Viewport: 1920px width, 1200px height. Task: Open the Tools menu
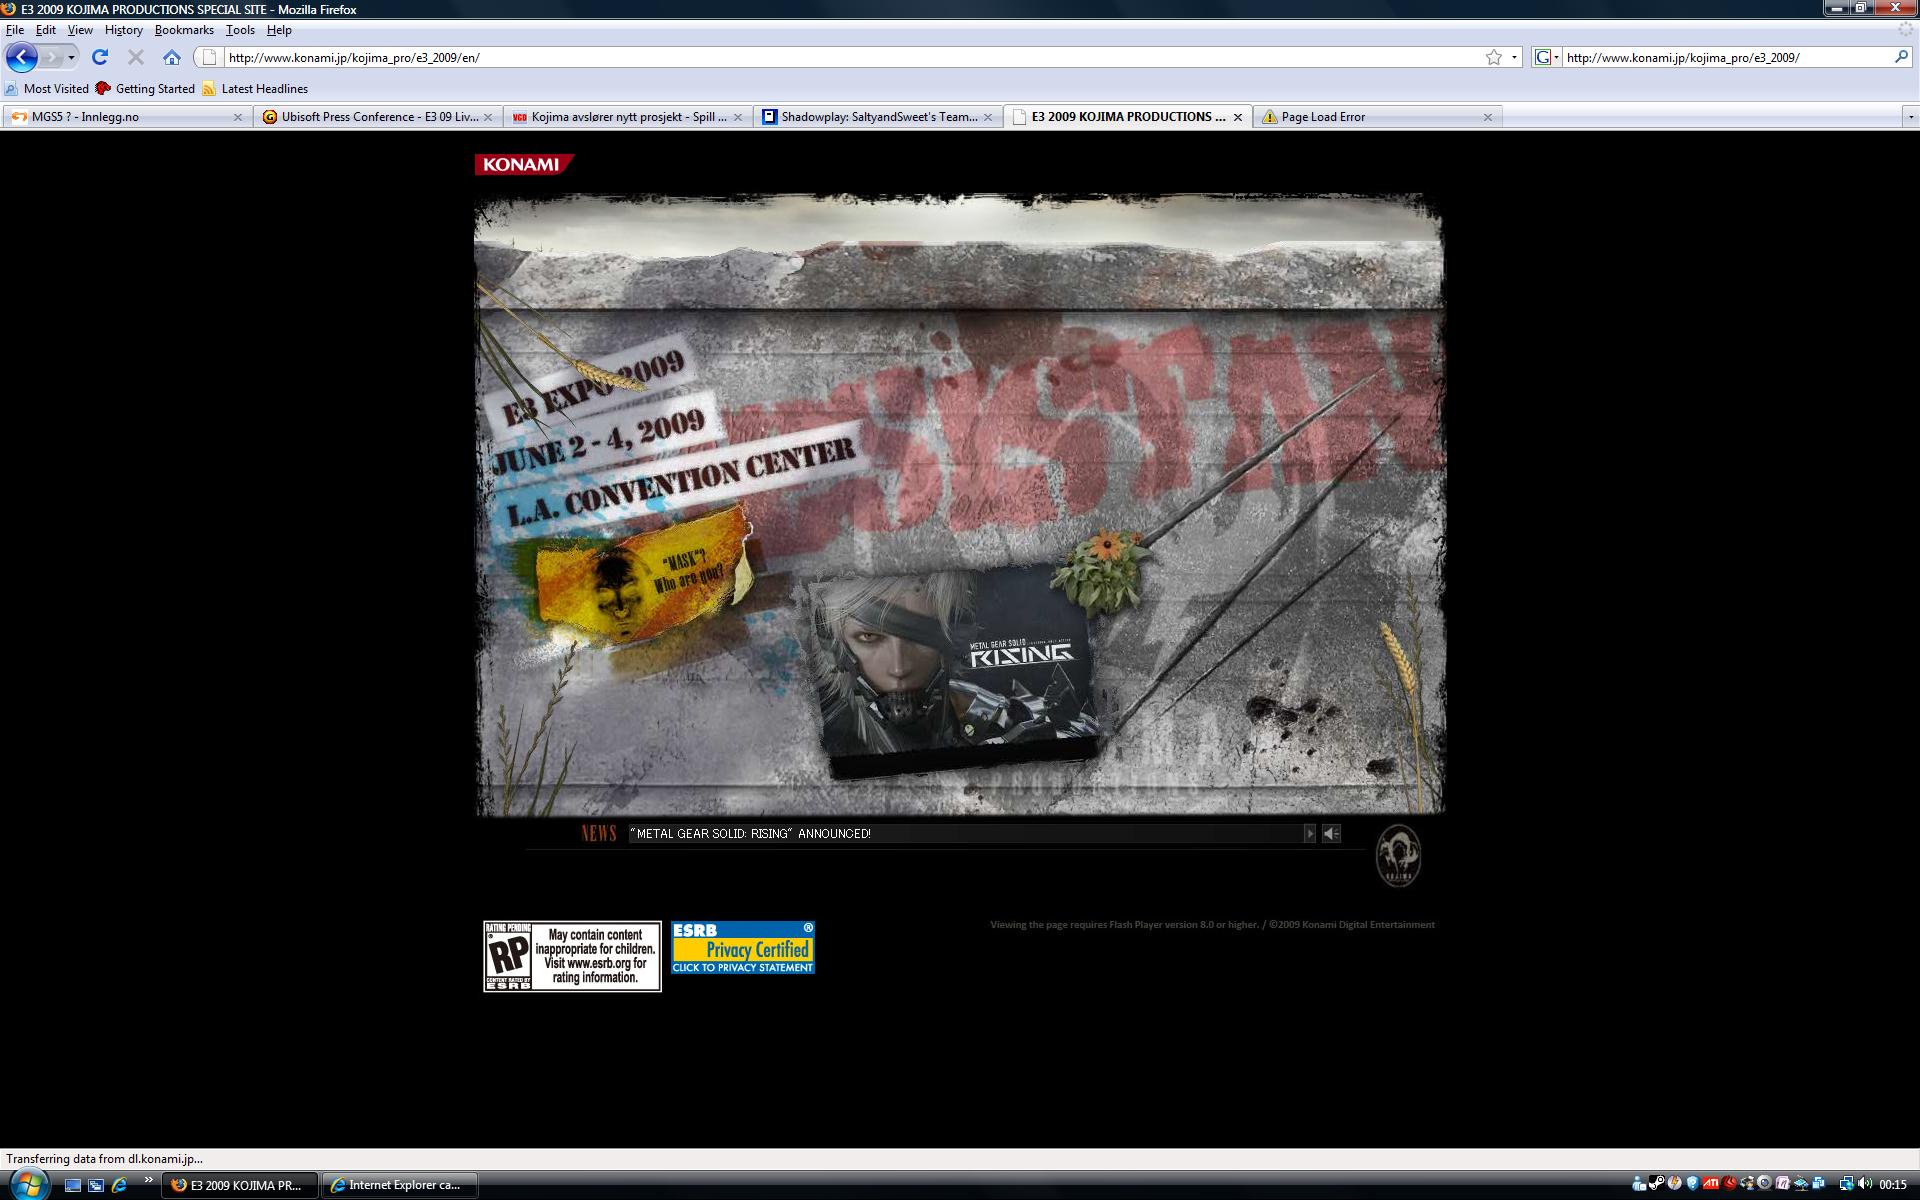tap(240, 30)
